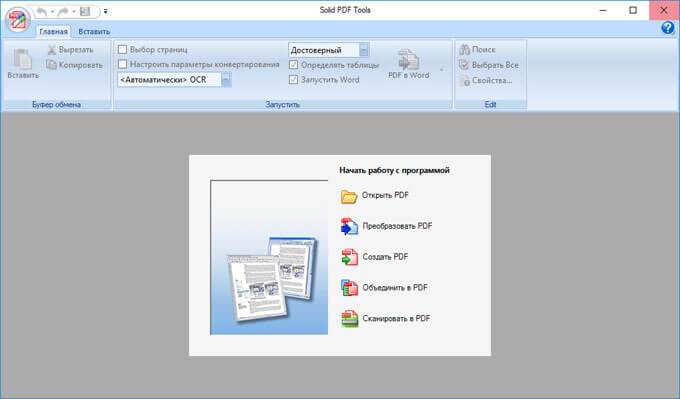Viewport: 680px width, 399px height.
Task: Click the Redo arrow in quick access toolbar
Action: (x=63, y=12)
